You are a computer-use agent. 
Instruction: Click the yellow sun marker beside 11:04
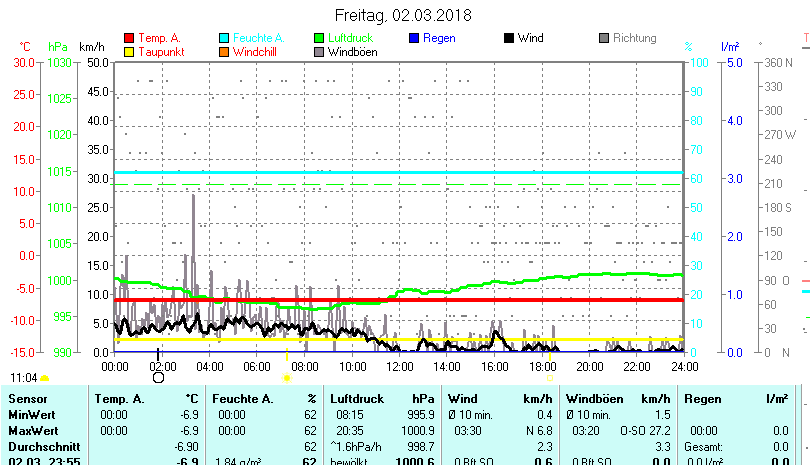44,378
